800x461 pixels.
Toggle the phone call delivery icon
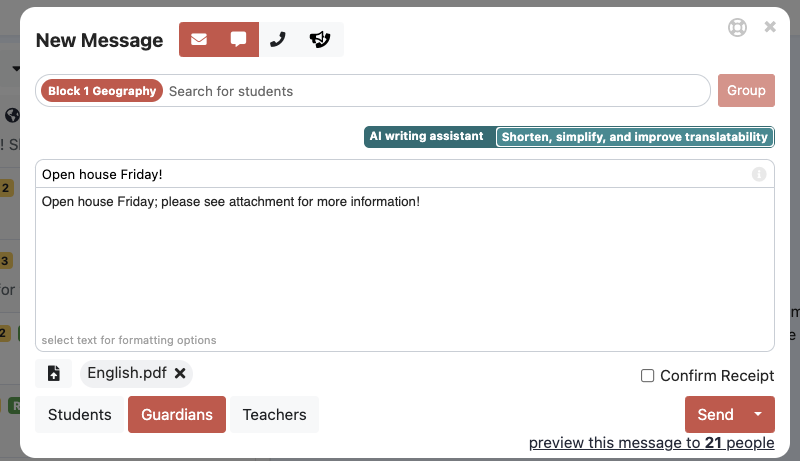(278, 39)
